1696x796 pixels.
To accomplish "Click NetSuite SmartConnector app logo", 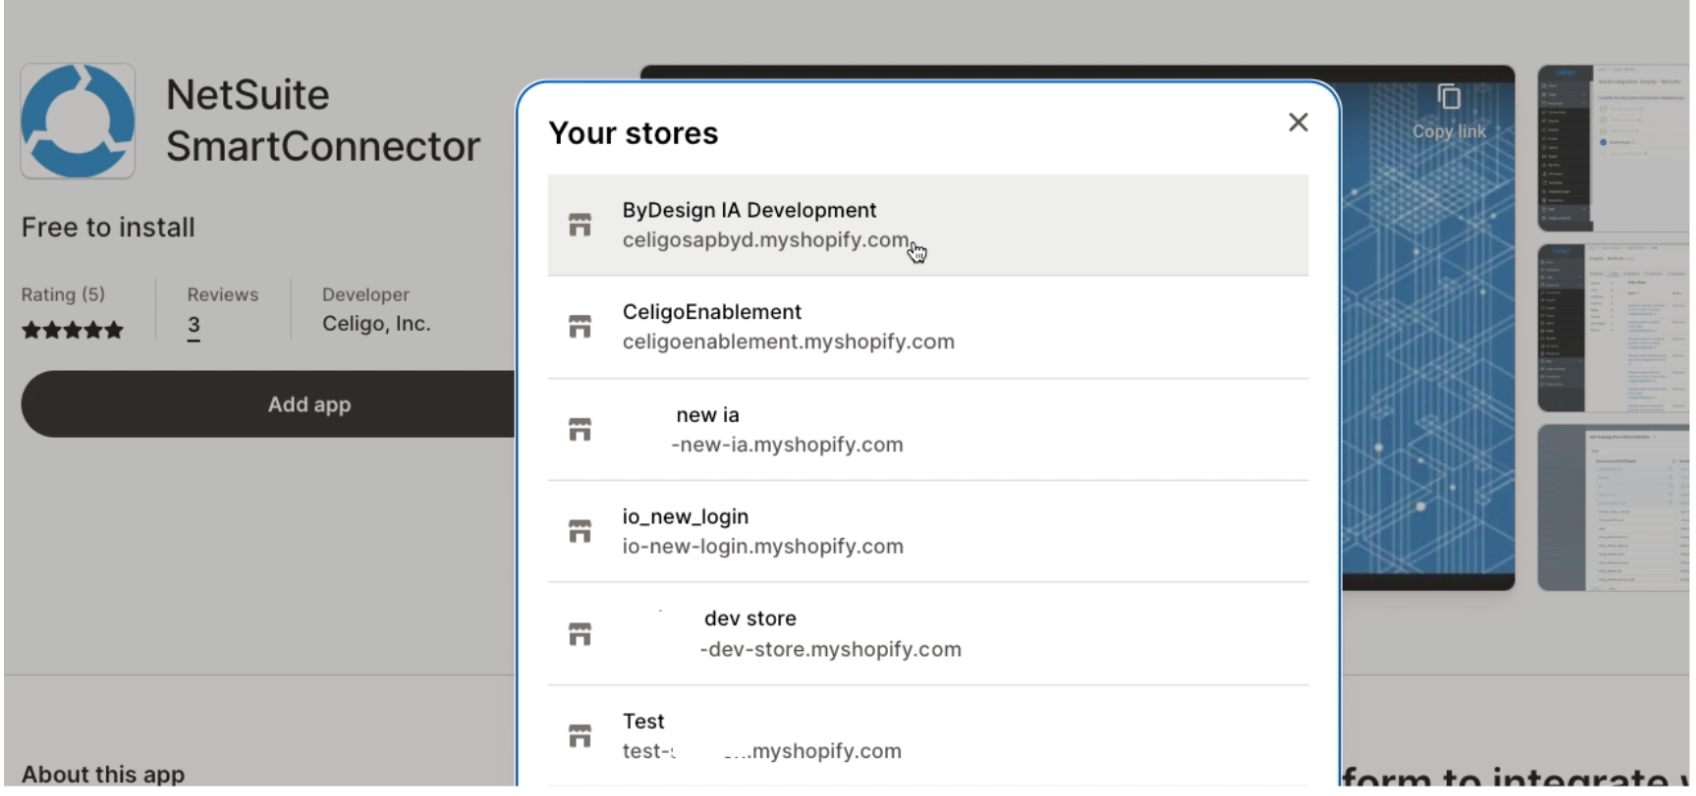I will pyautogui.click(x=78, y=121).
